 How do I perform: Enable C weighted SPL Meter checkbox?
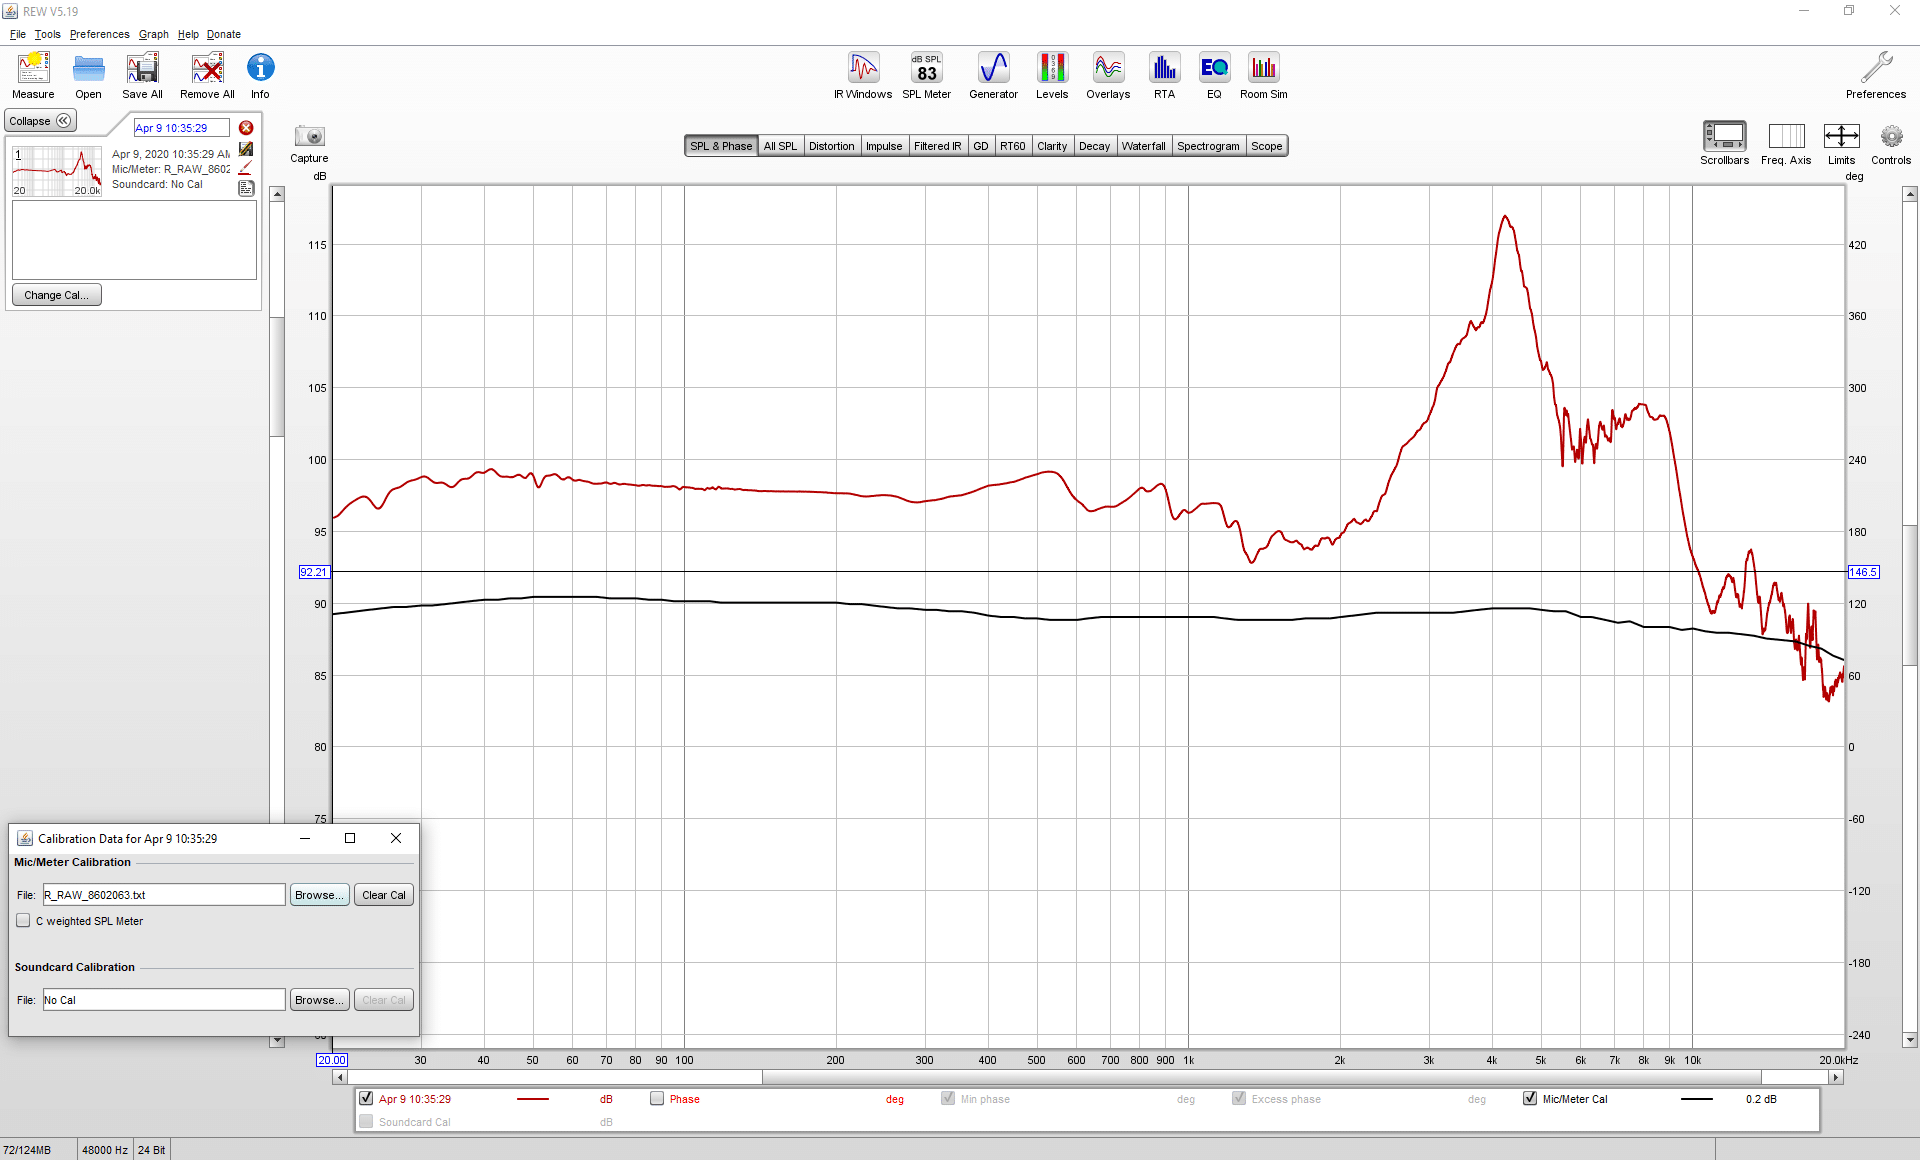click(x=23, y=921)
